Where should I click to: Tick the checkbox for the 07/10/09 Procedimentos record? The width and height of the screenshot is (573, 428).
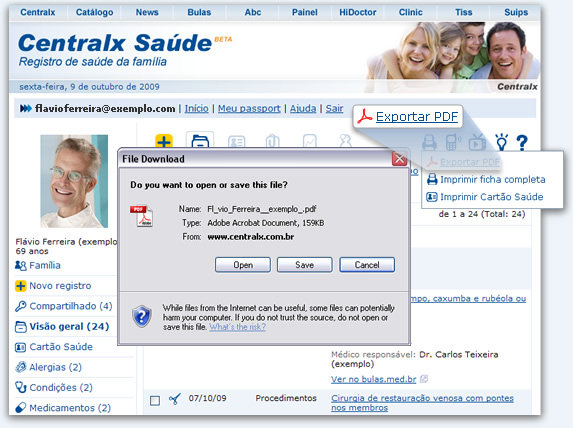[x=155, y=400]
